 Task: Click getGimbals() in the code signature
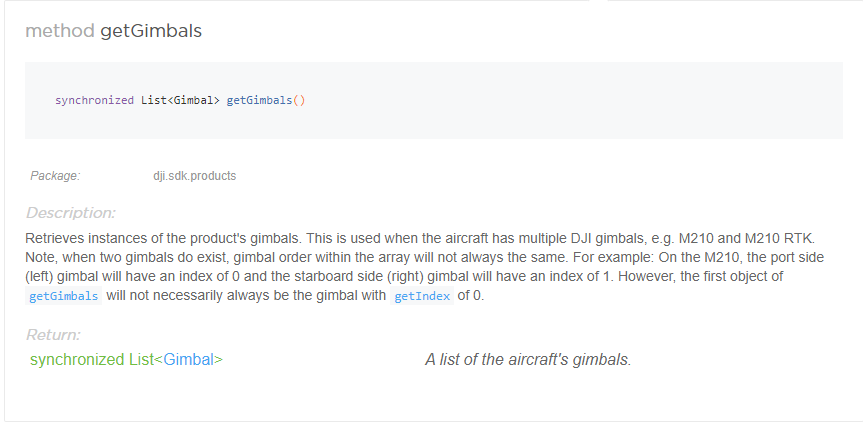point(265,101)
